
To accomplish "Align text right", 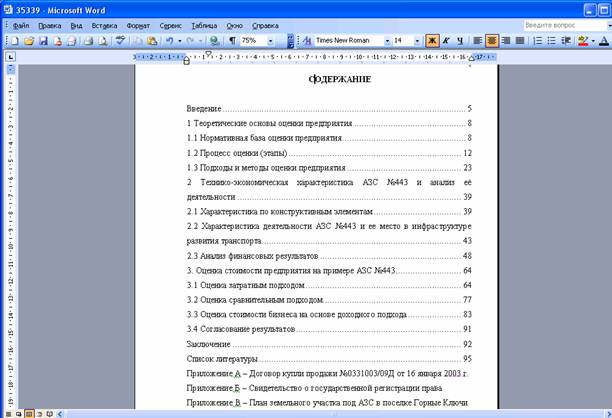I will pyautogui.click(x=506, y=41).
